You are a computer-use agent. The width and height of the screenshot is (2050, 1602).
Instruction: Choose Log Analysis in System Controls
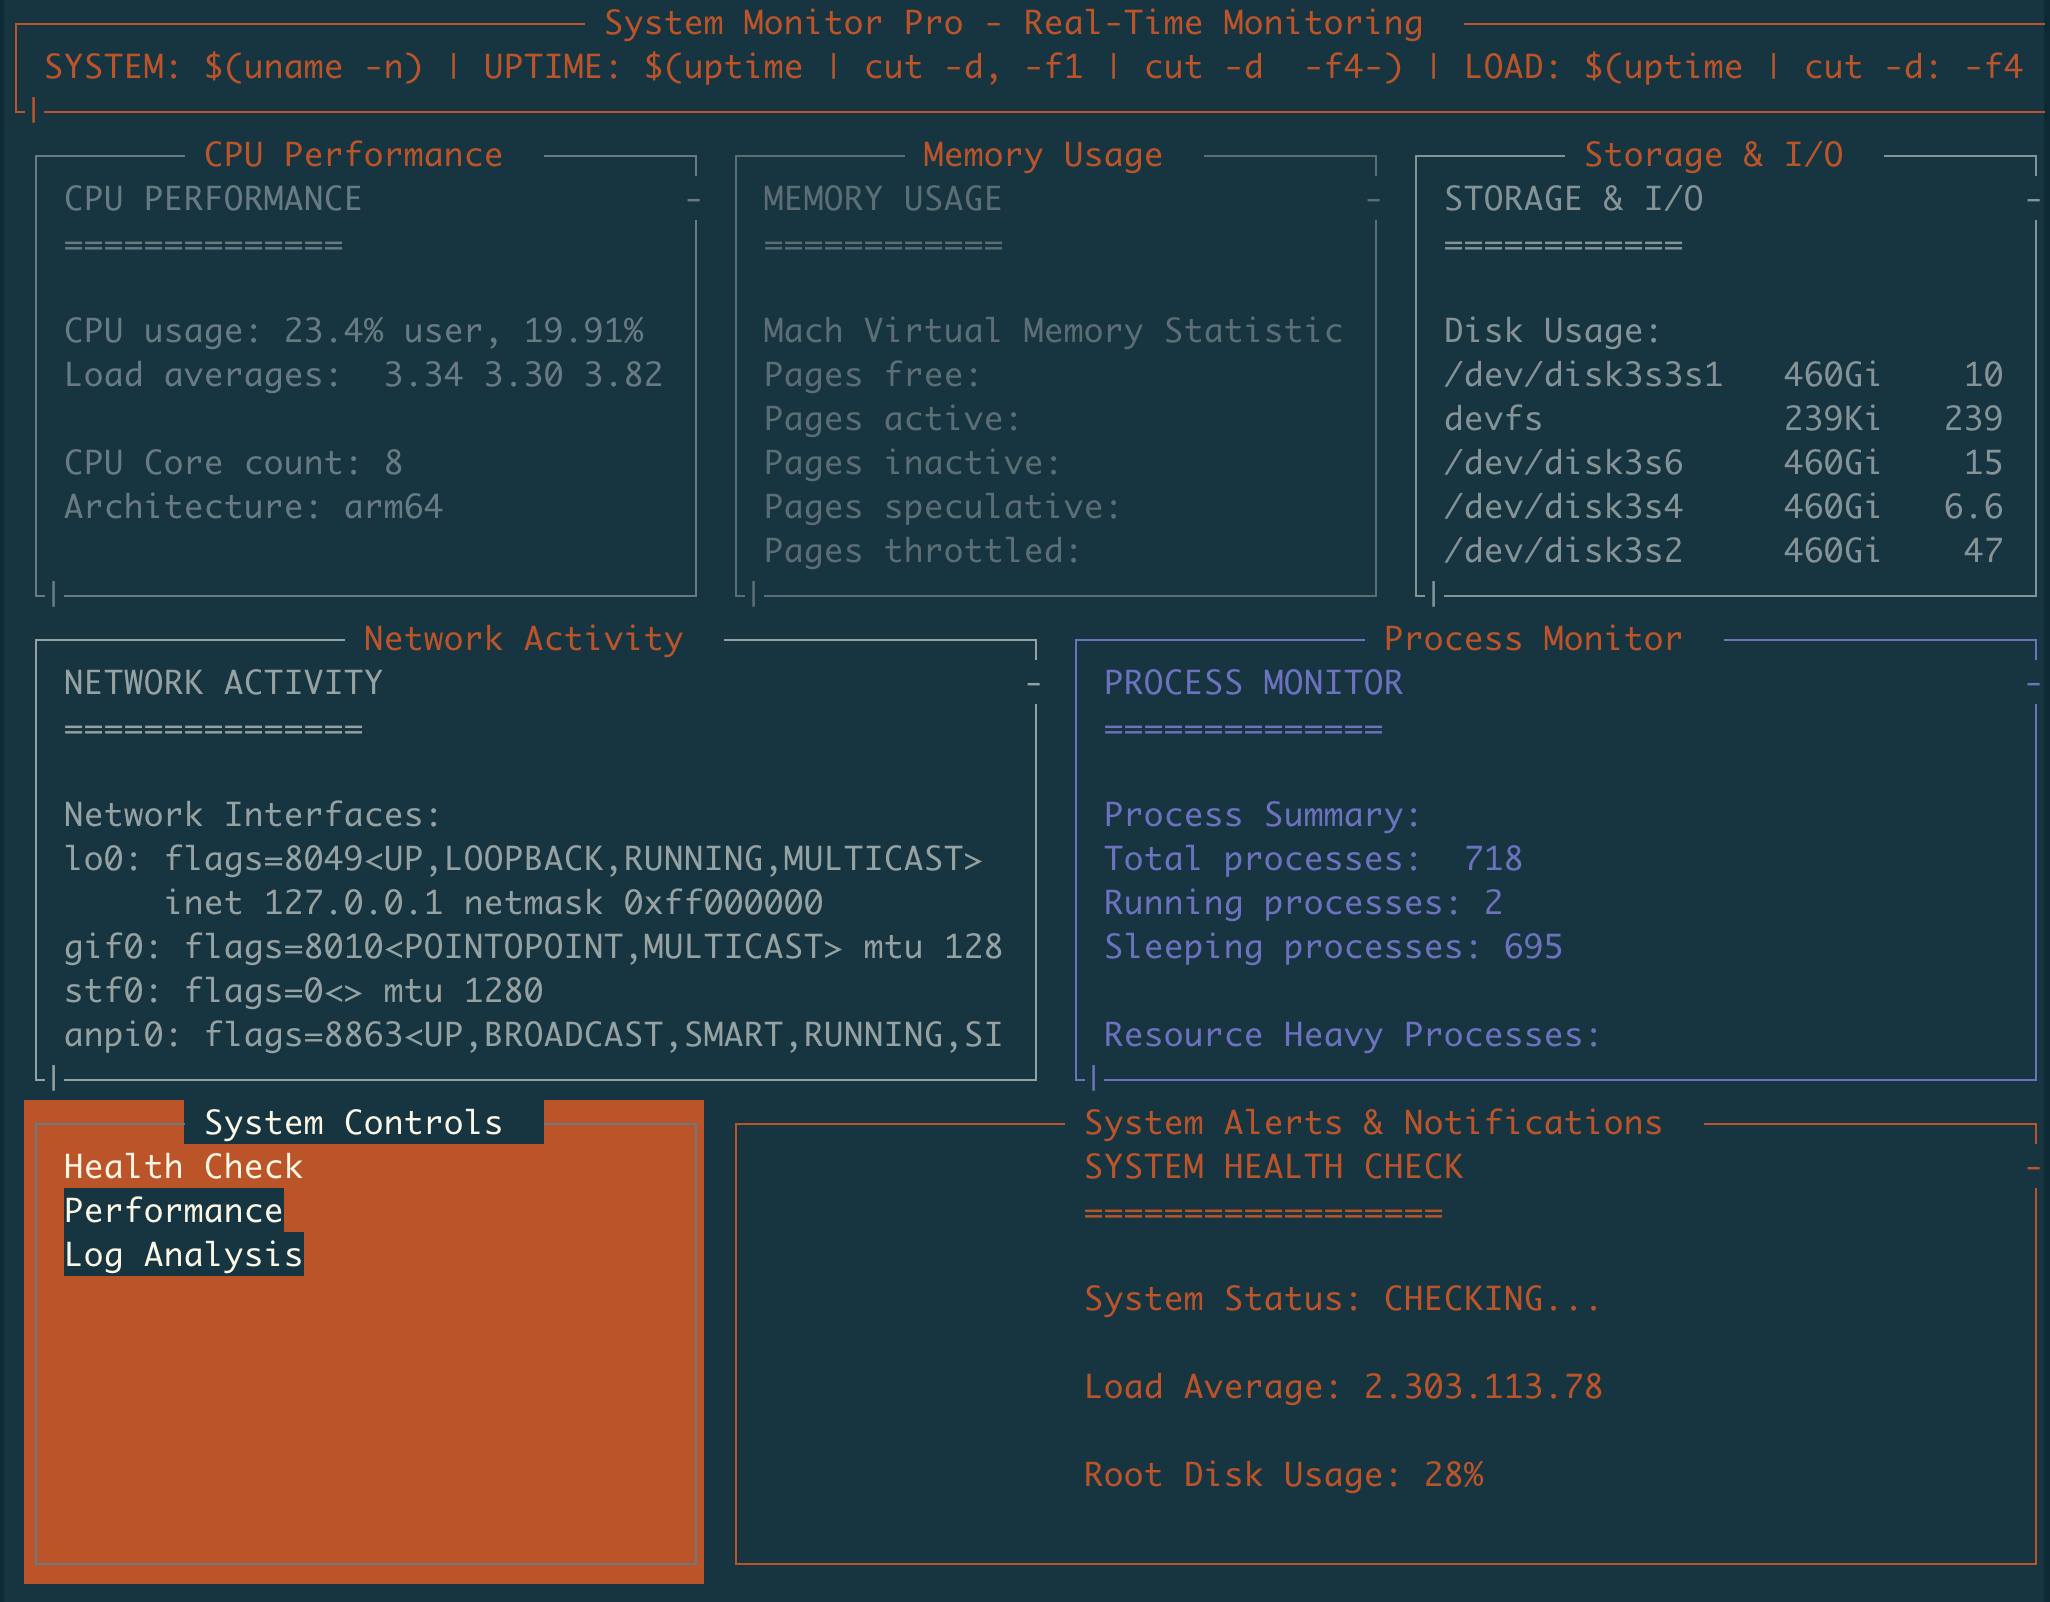pos(183,1255)
